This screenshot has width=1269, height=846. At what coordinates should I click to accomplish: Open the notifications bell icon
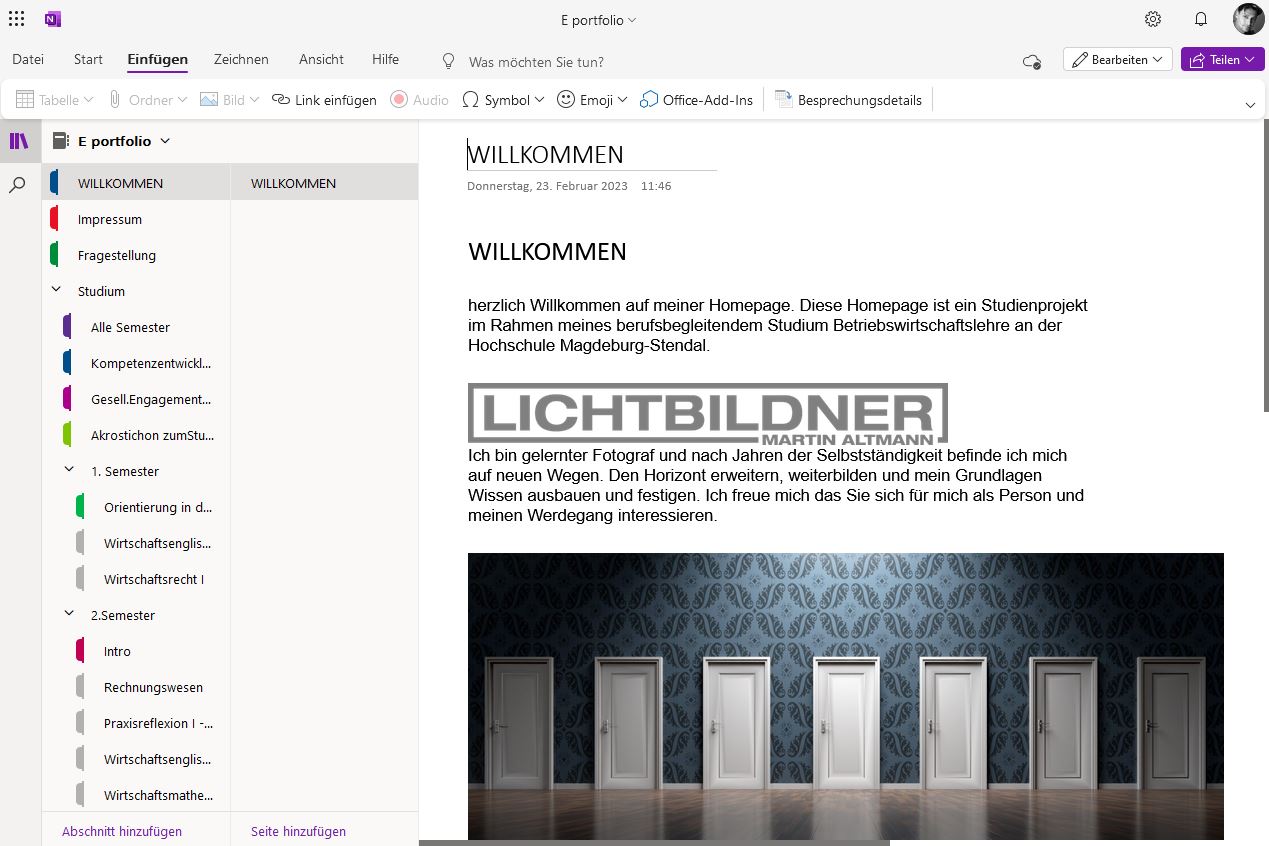(x=1201, y=19)
